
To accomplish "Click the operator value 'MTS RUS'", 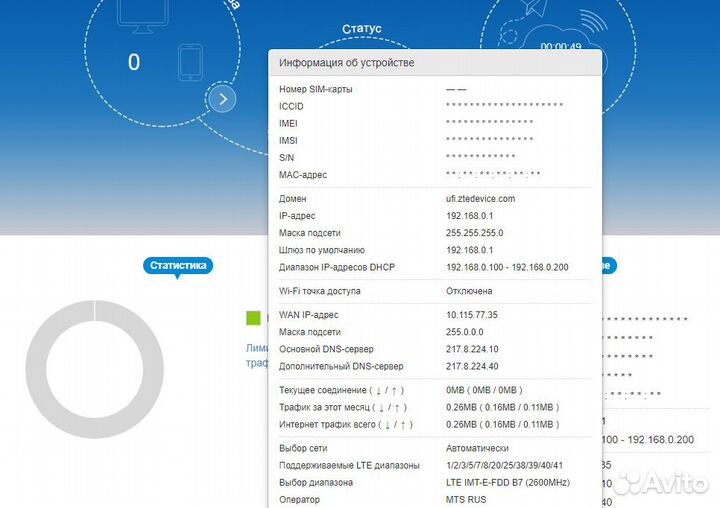I will coord(466,499).
